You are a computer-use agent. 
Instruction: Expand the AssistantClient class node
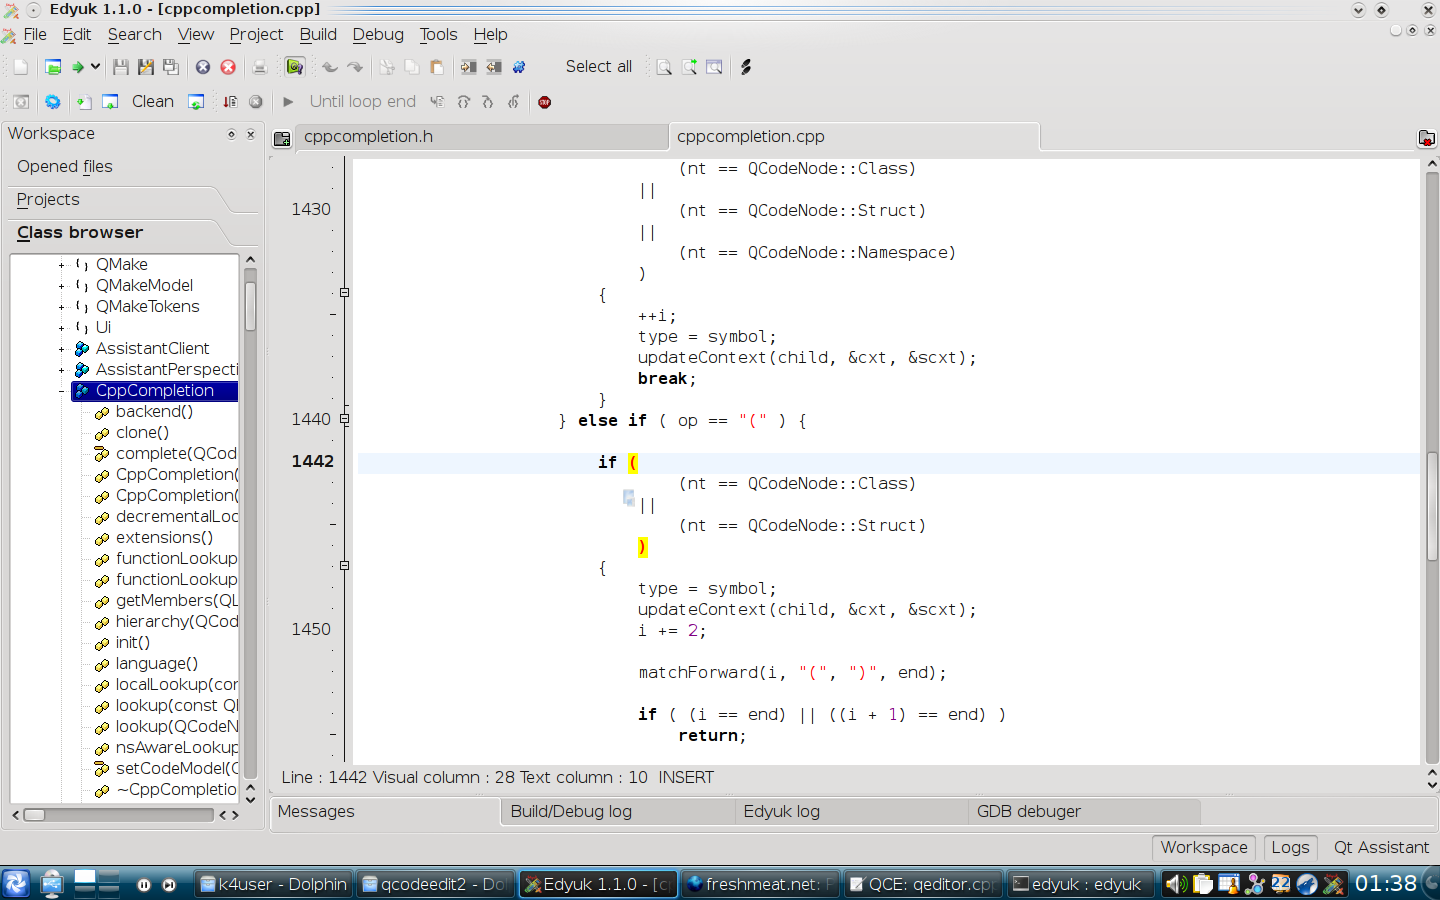[x=61, y=349]
